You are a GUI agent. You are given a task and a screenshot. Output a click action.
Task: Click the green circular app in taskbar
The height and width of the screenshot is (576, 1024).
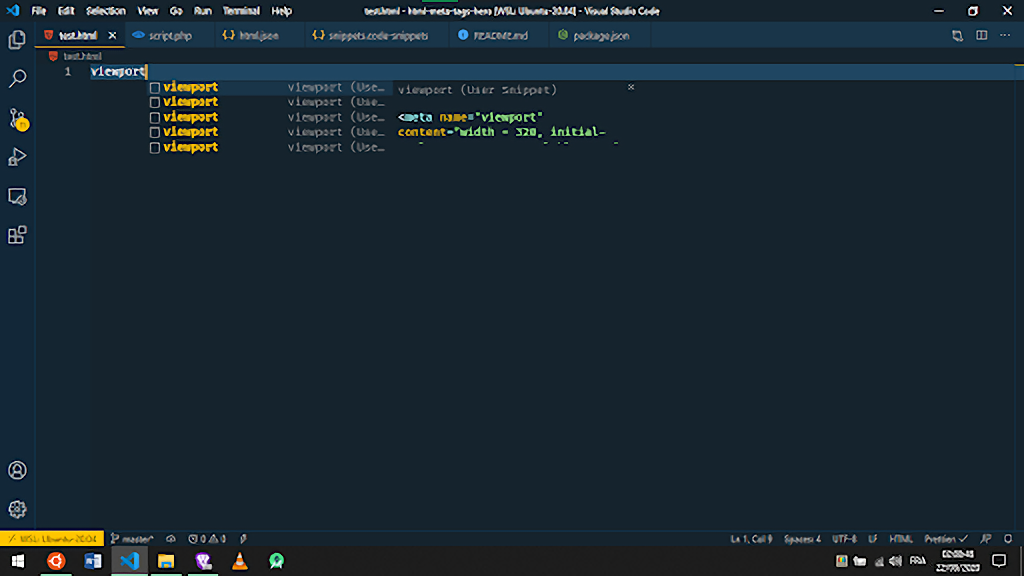[276, 561]
